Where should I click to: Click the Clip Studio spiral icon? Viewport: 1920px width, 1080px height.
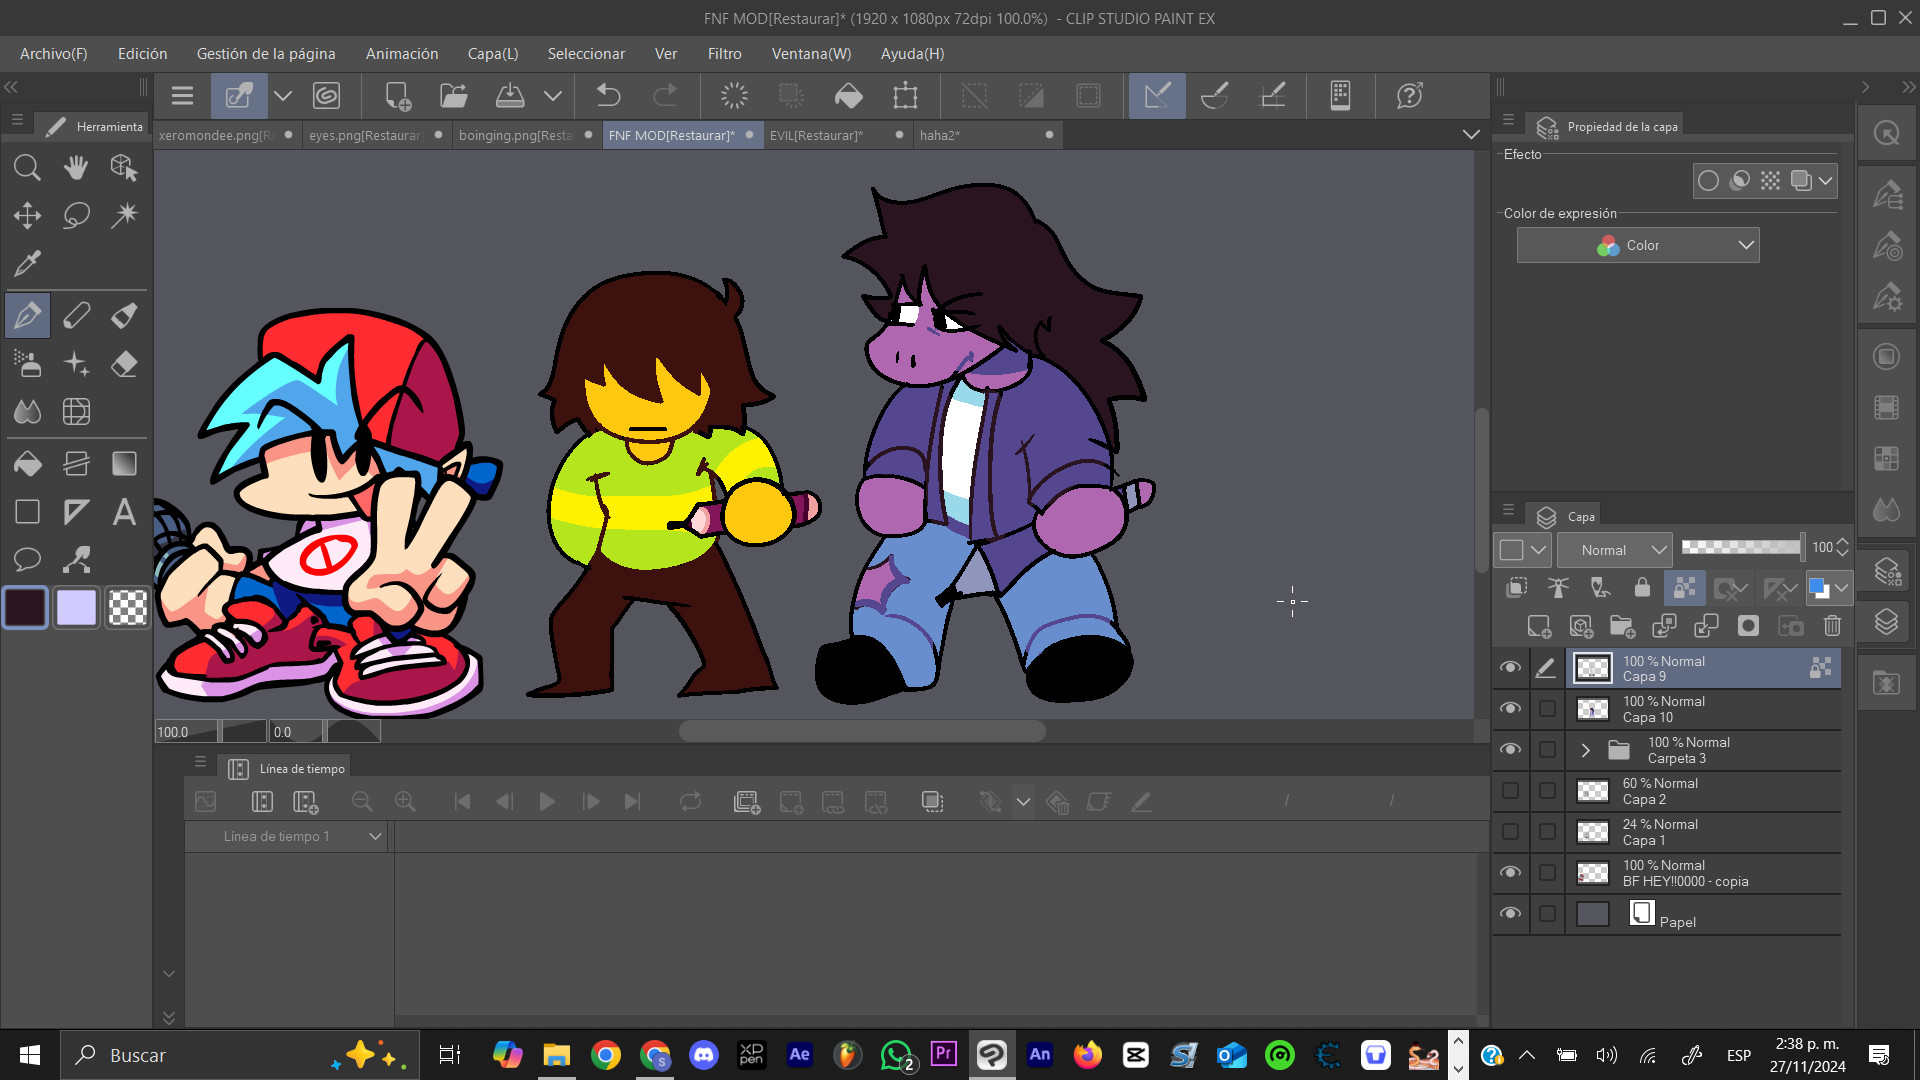pyautogui.click(x=326, y=96)
